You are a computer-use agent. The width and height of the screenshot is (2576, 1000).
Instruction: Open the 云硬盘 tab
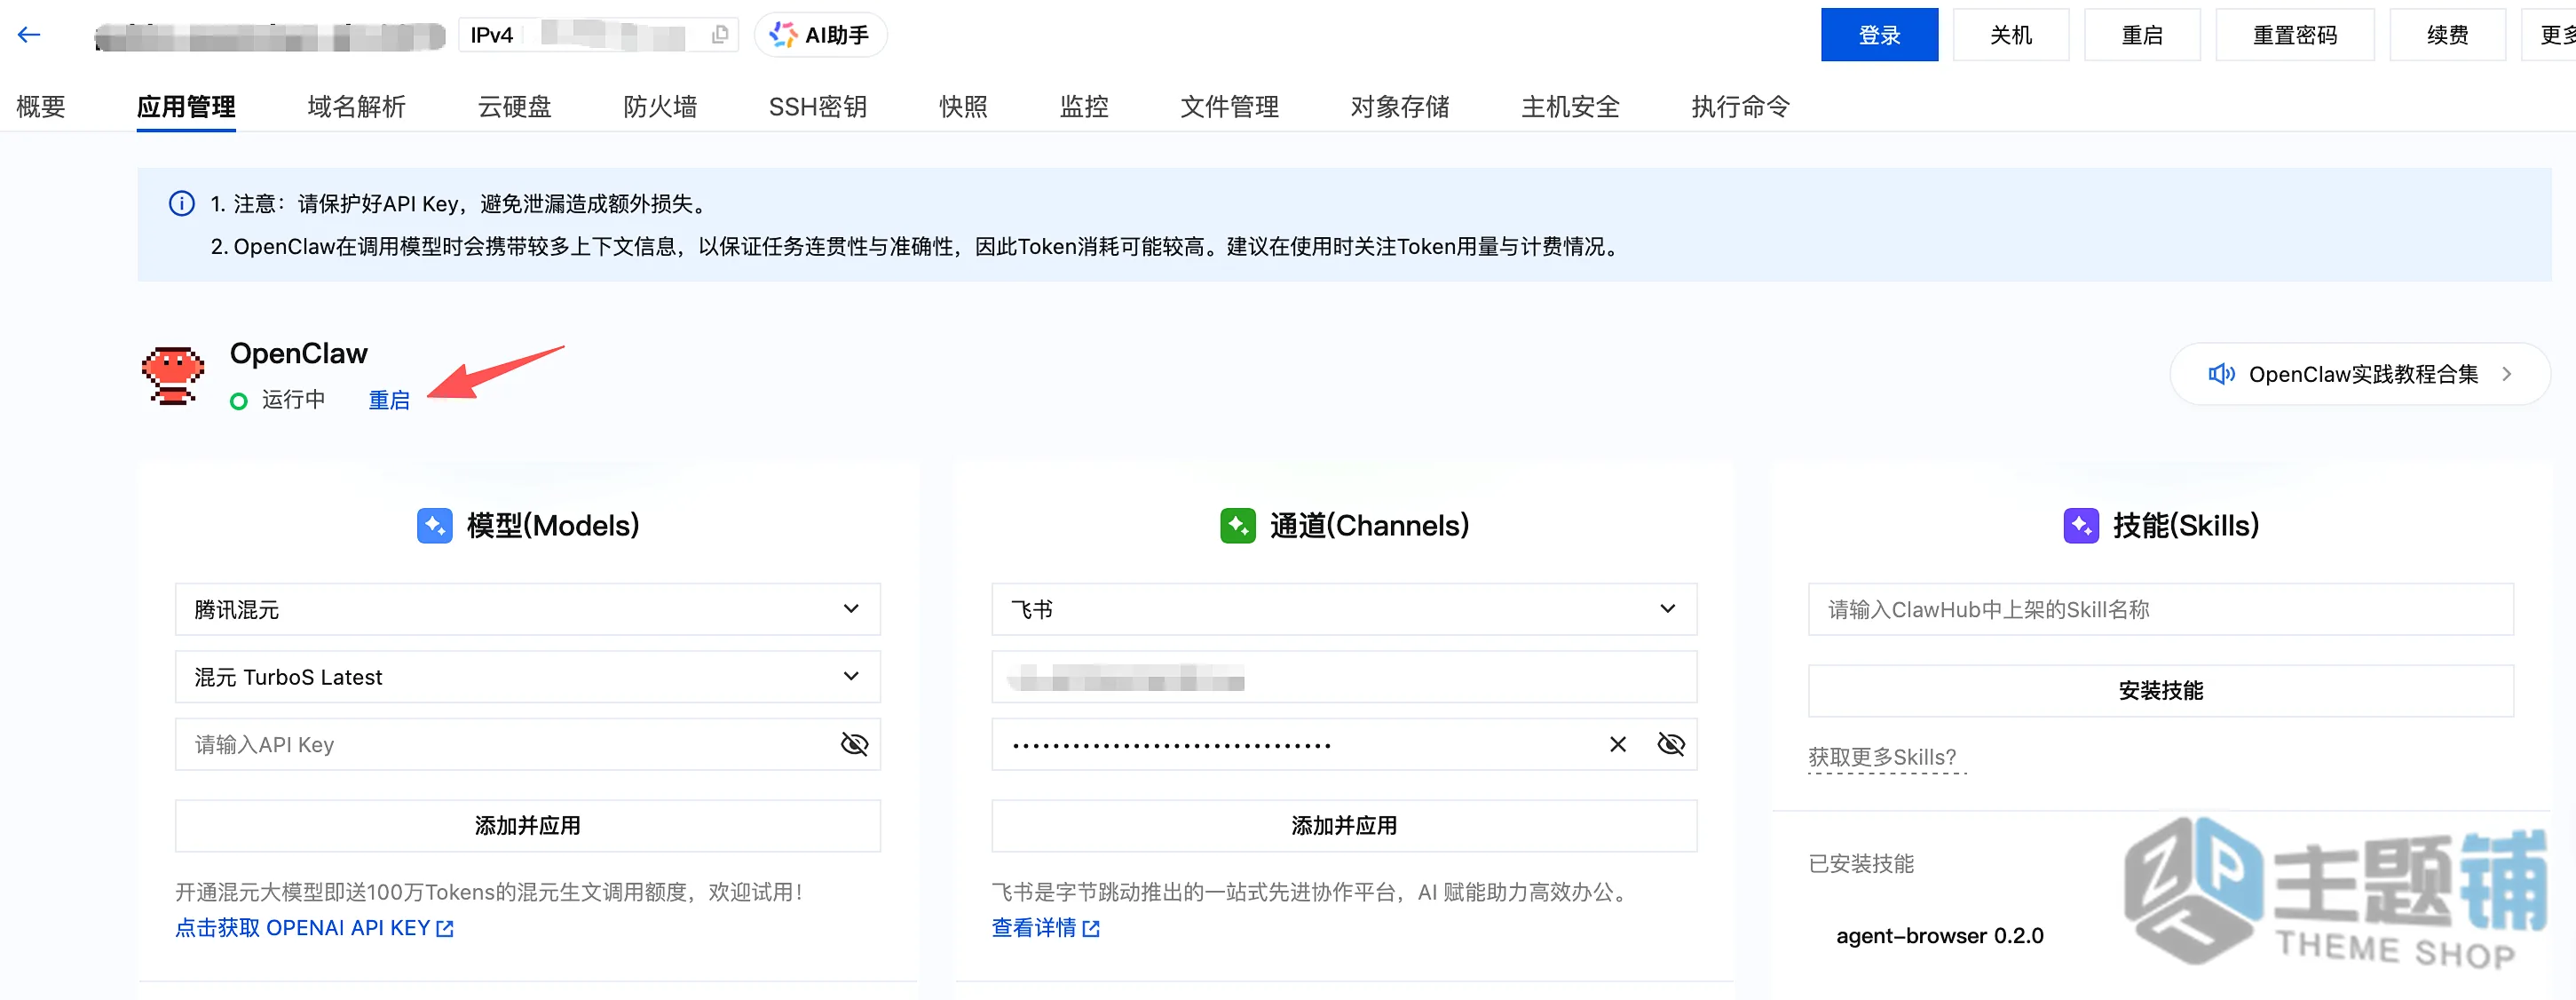(514, 107)
